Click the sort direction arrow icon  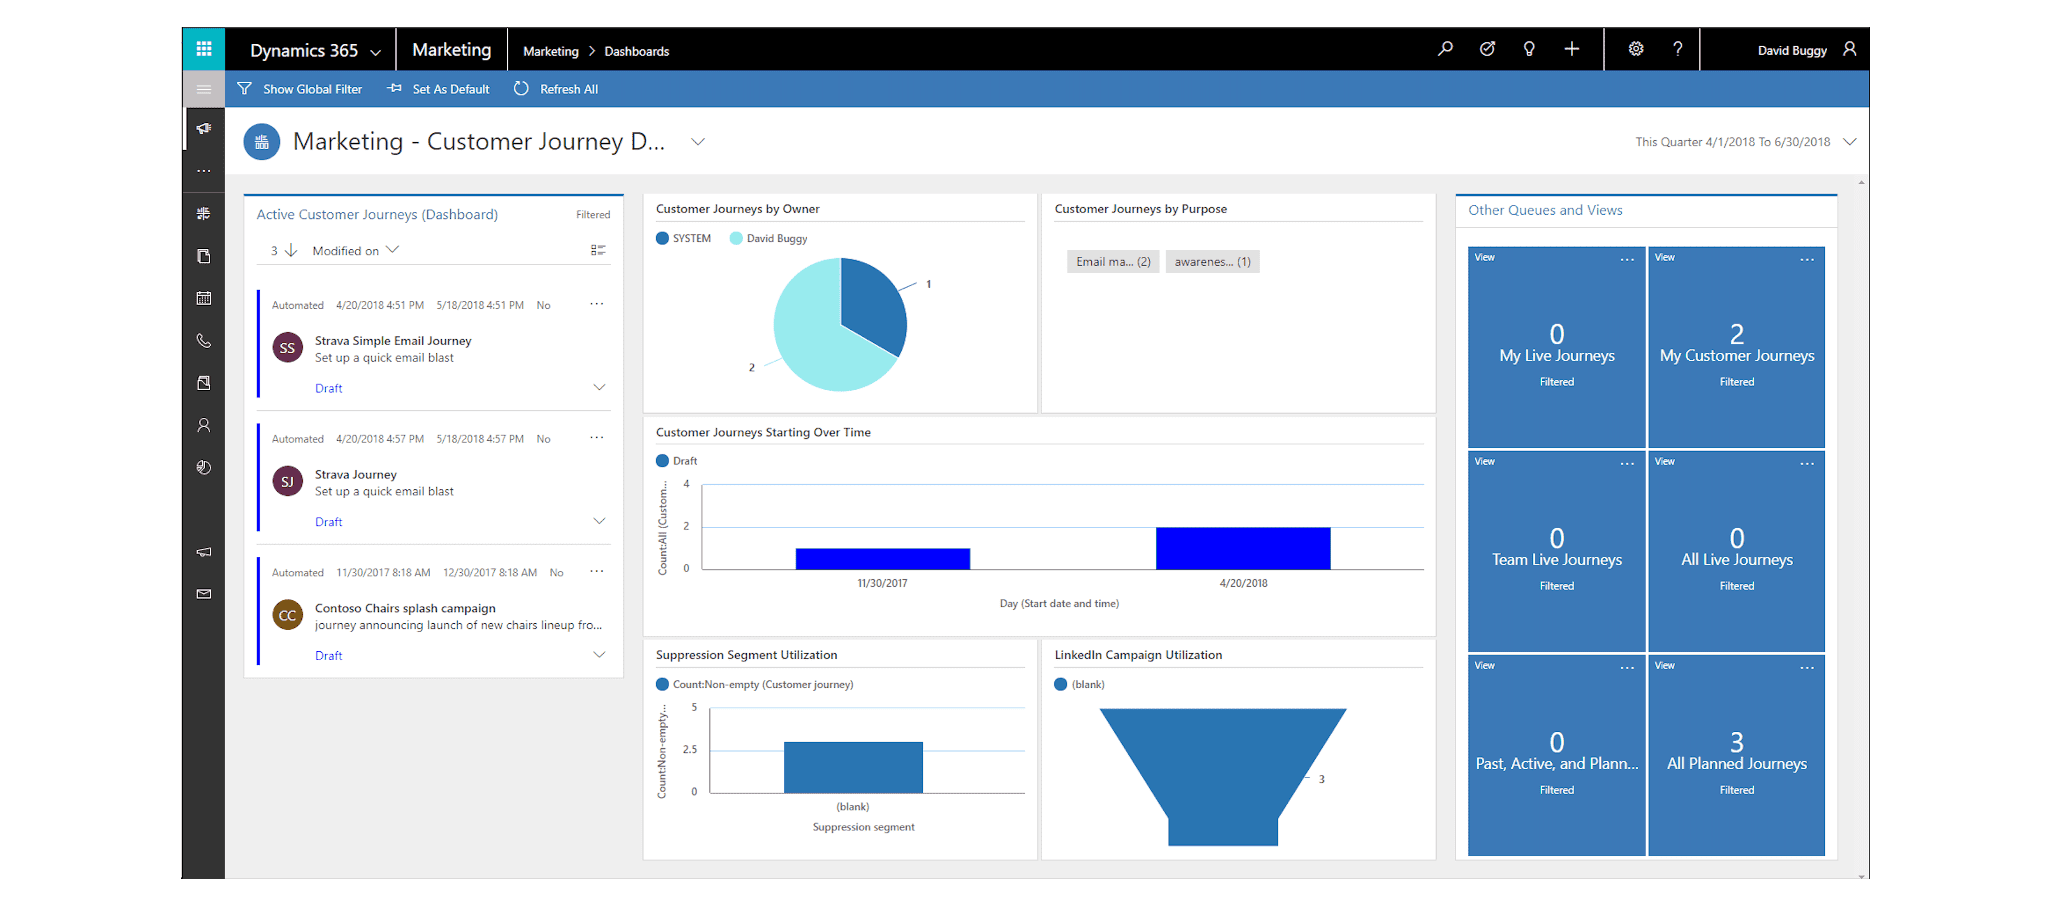coord(291,250)
